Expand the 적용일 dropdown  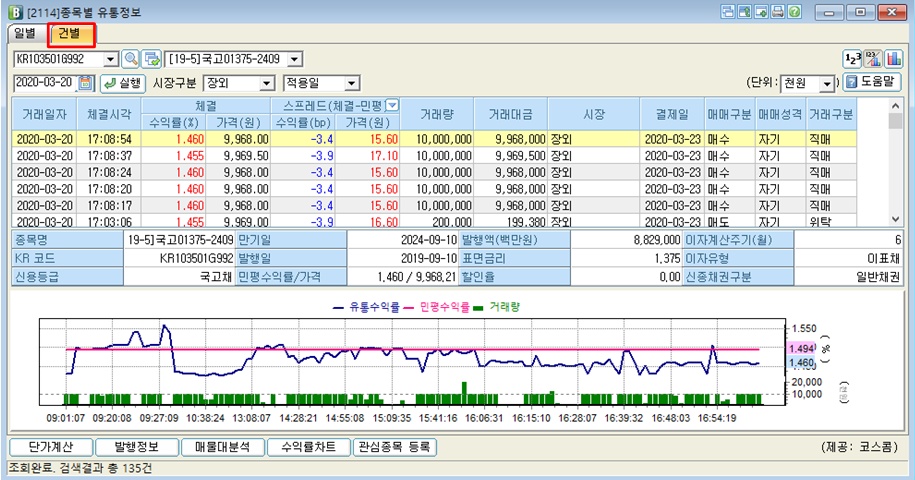click(x=351, y=83)
